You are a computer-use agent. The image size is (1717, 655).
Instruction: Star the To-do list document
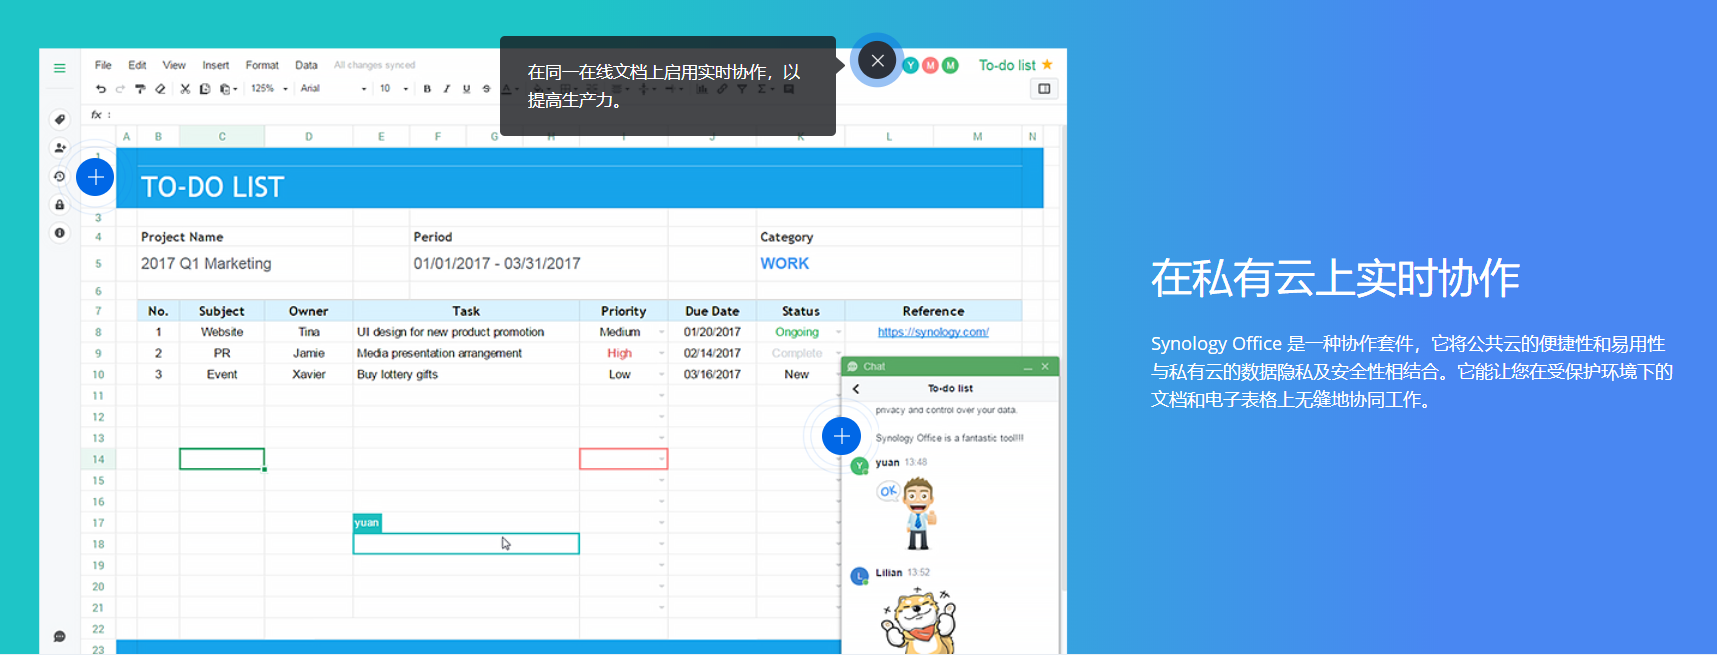coord(1047,65)
